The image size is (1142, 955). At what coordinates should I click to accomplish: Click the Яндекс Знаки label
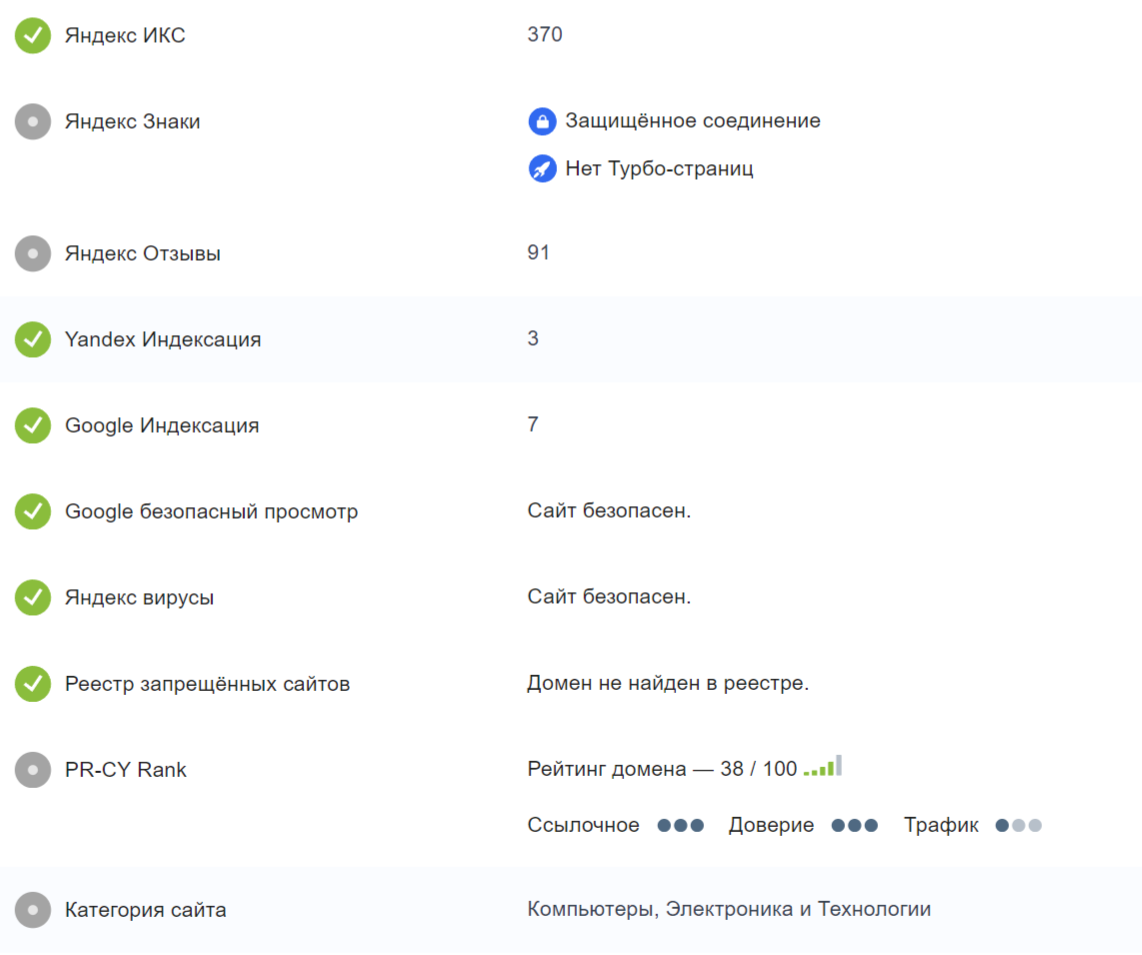click(133, 122)
